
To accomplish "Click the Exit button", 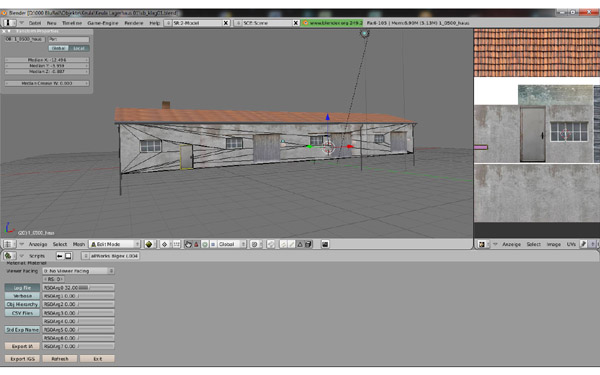I will coord(98,359).
